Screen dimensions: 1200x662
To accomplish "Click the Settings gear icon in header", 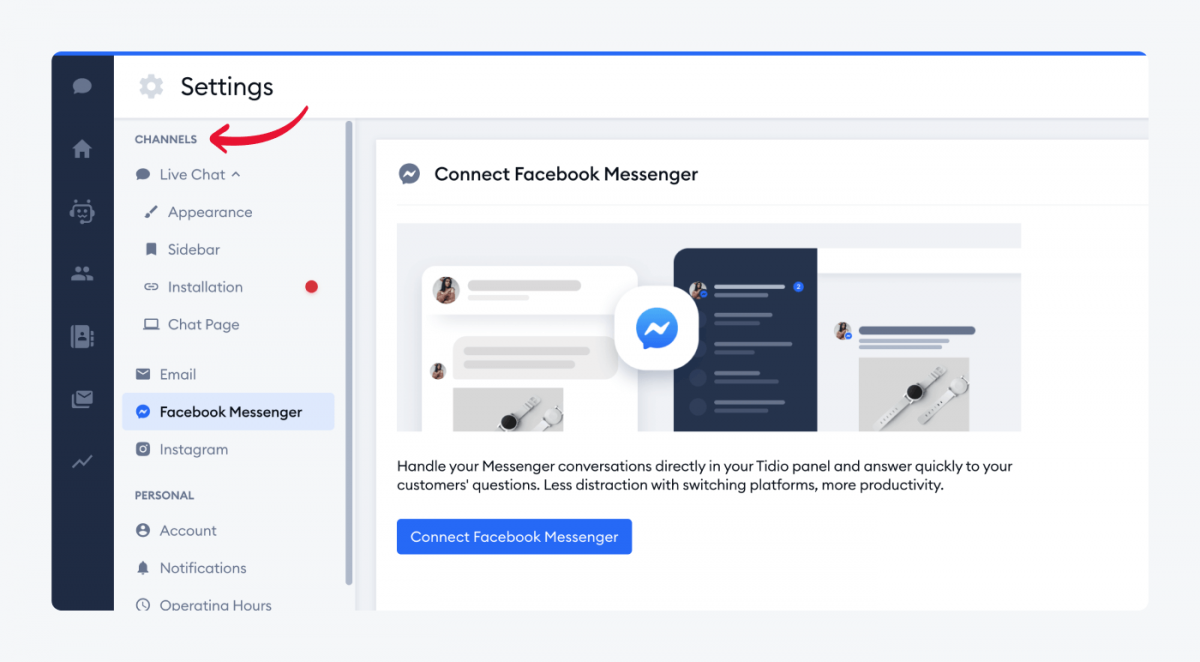I will (x=151, y=87).
